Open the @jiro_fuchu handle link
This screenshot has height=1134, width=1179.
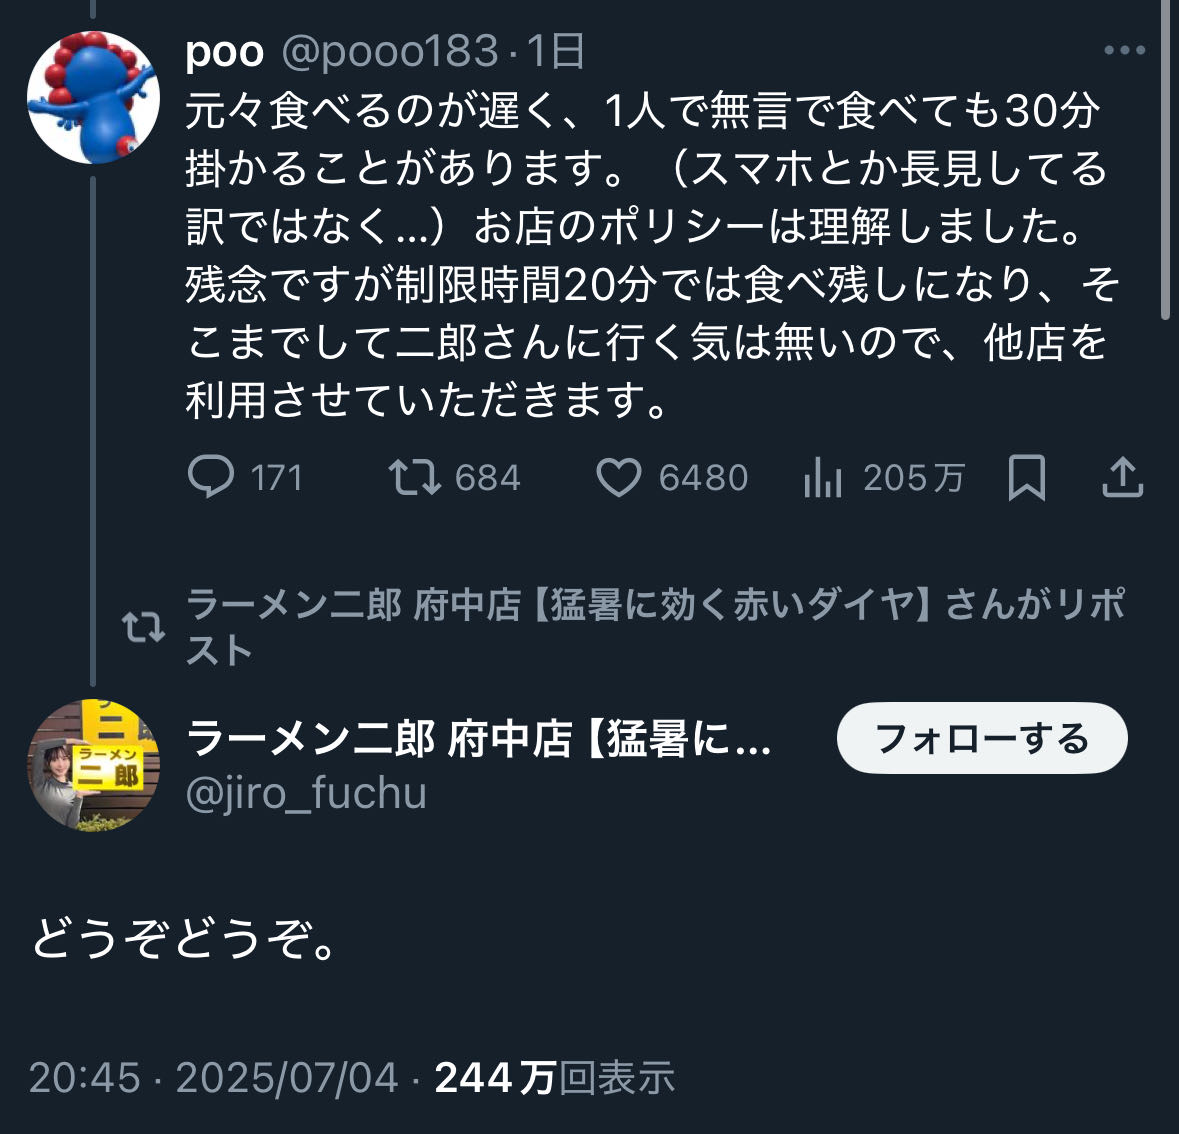tap(306, 793)
